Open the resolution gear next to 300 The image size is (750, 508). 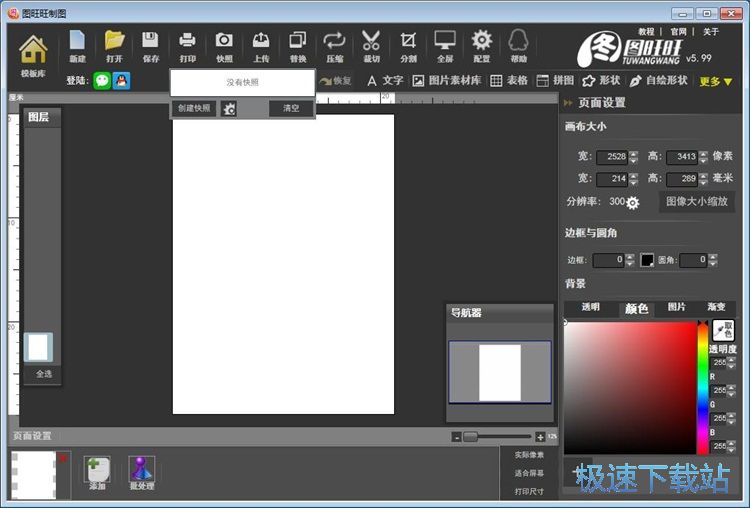tap(632, 202)
